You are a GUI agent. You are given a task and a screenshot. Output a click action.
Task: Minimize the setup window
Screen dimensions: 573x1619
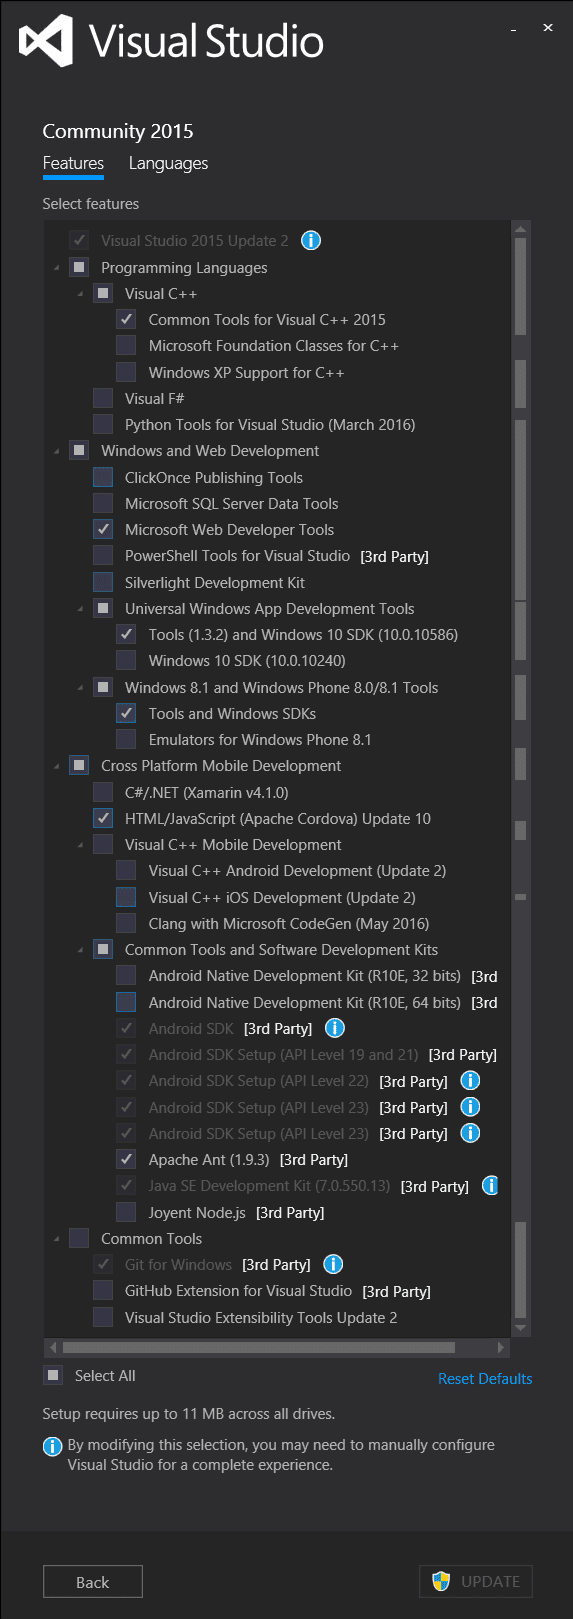(x=514, y=28)
